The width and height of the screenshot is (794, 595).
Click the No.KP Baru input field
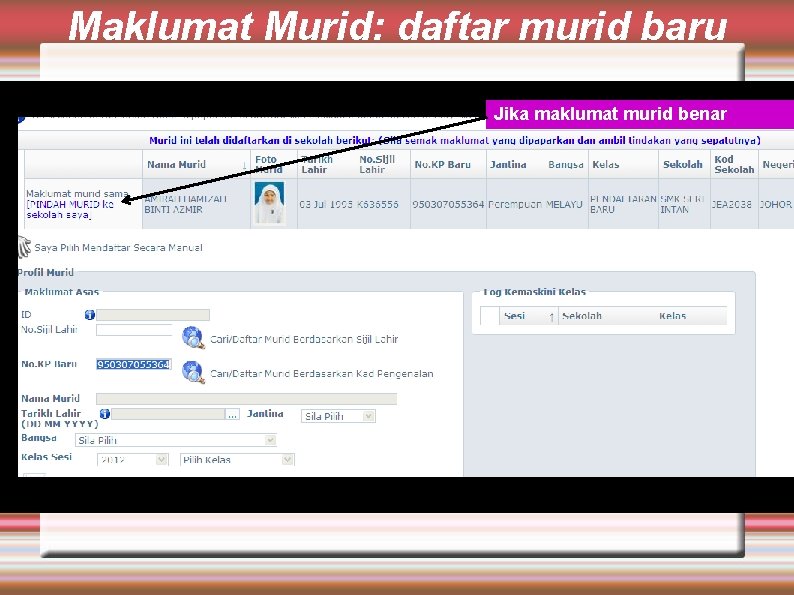(x=134, y=365)
